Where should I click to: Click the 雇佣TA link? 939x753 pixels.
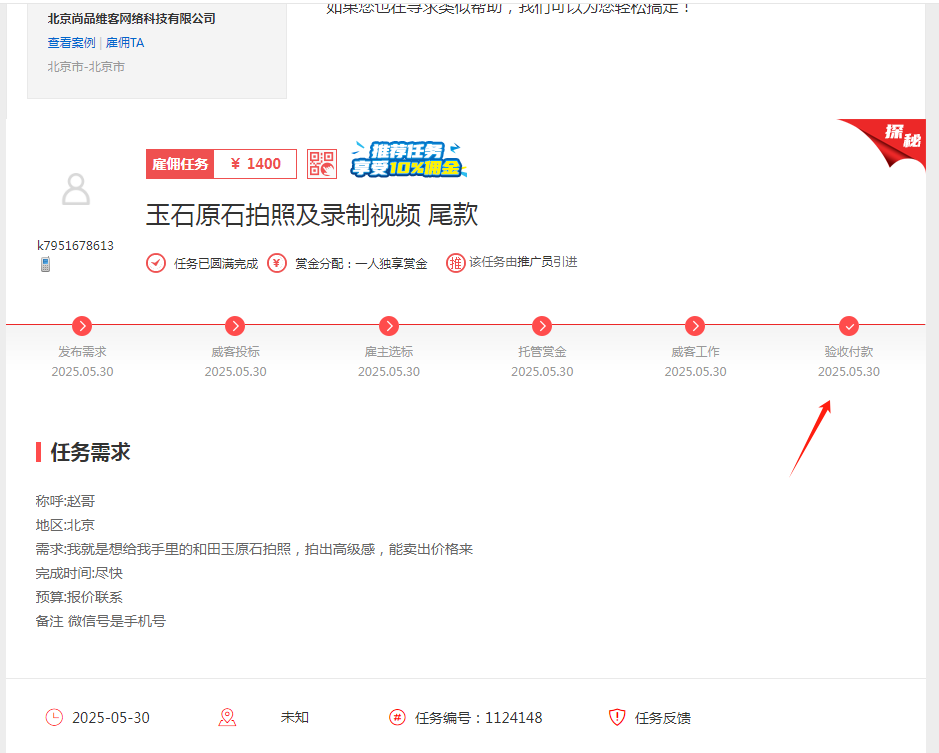coord(125,43)
